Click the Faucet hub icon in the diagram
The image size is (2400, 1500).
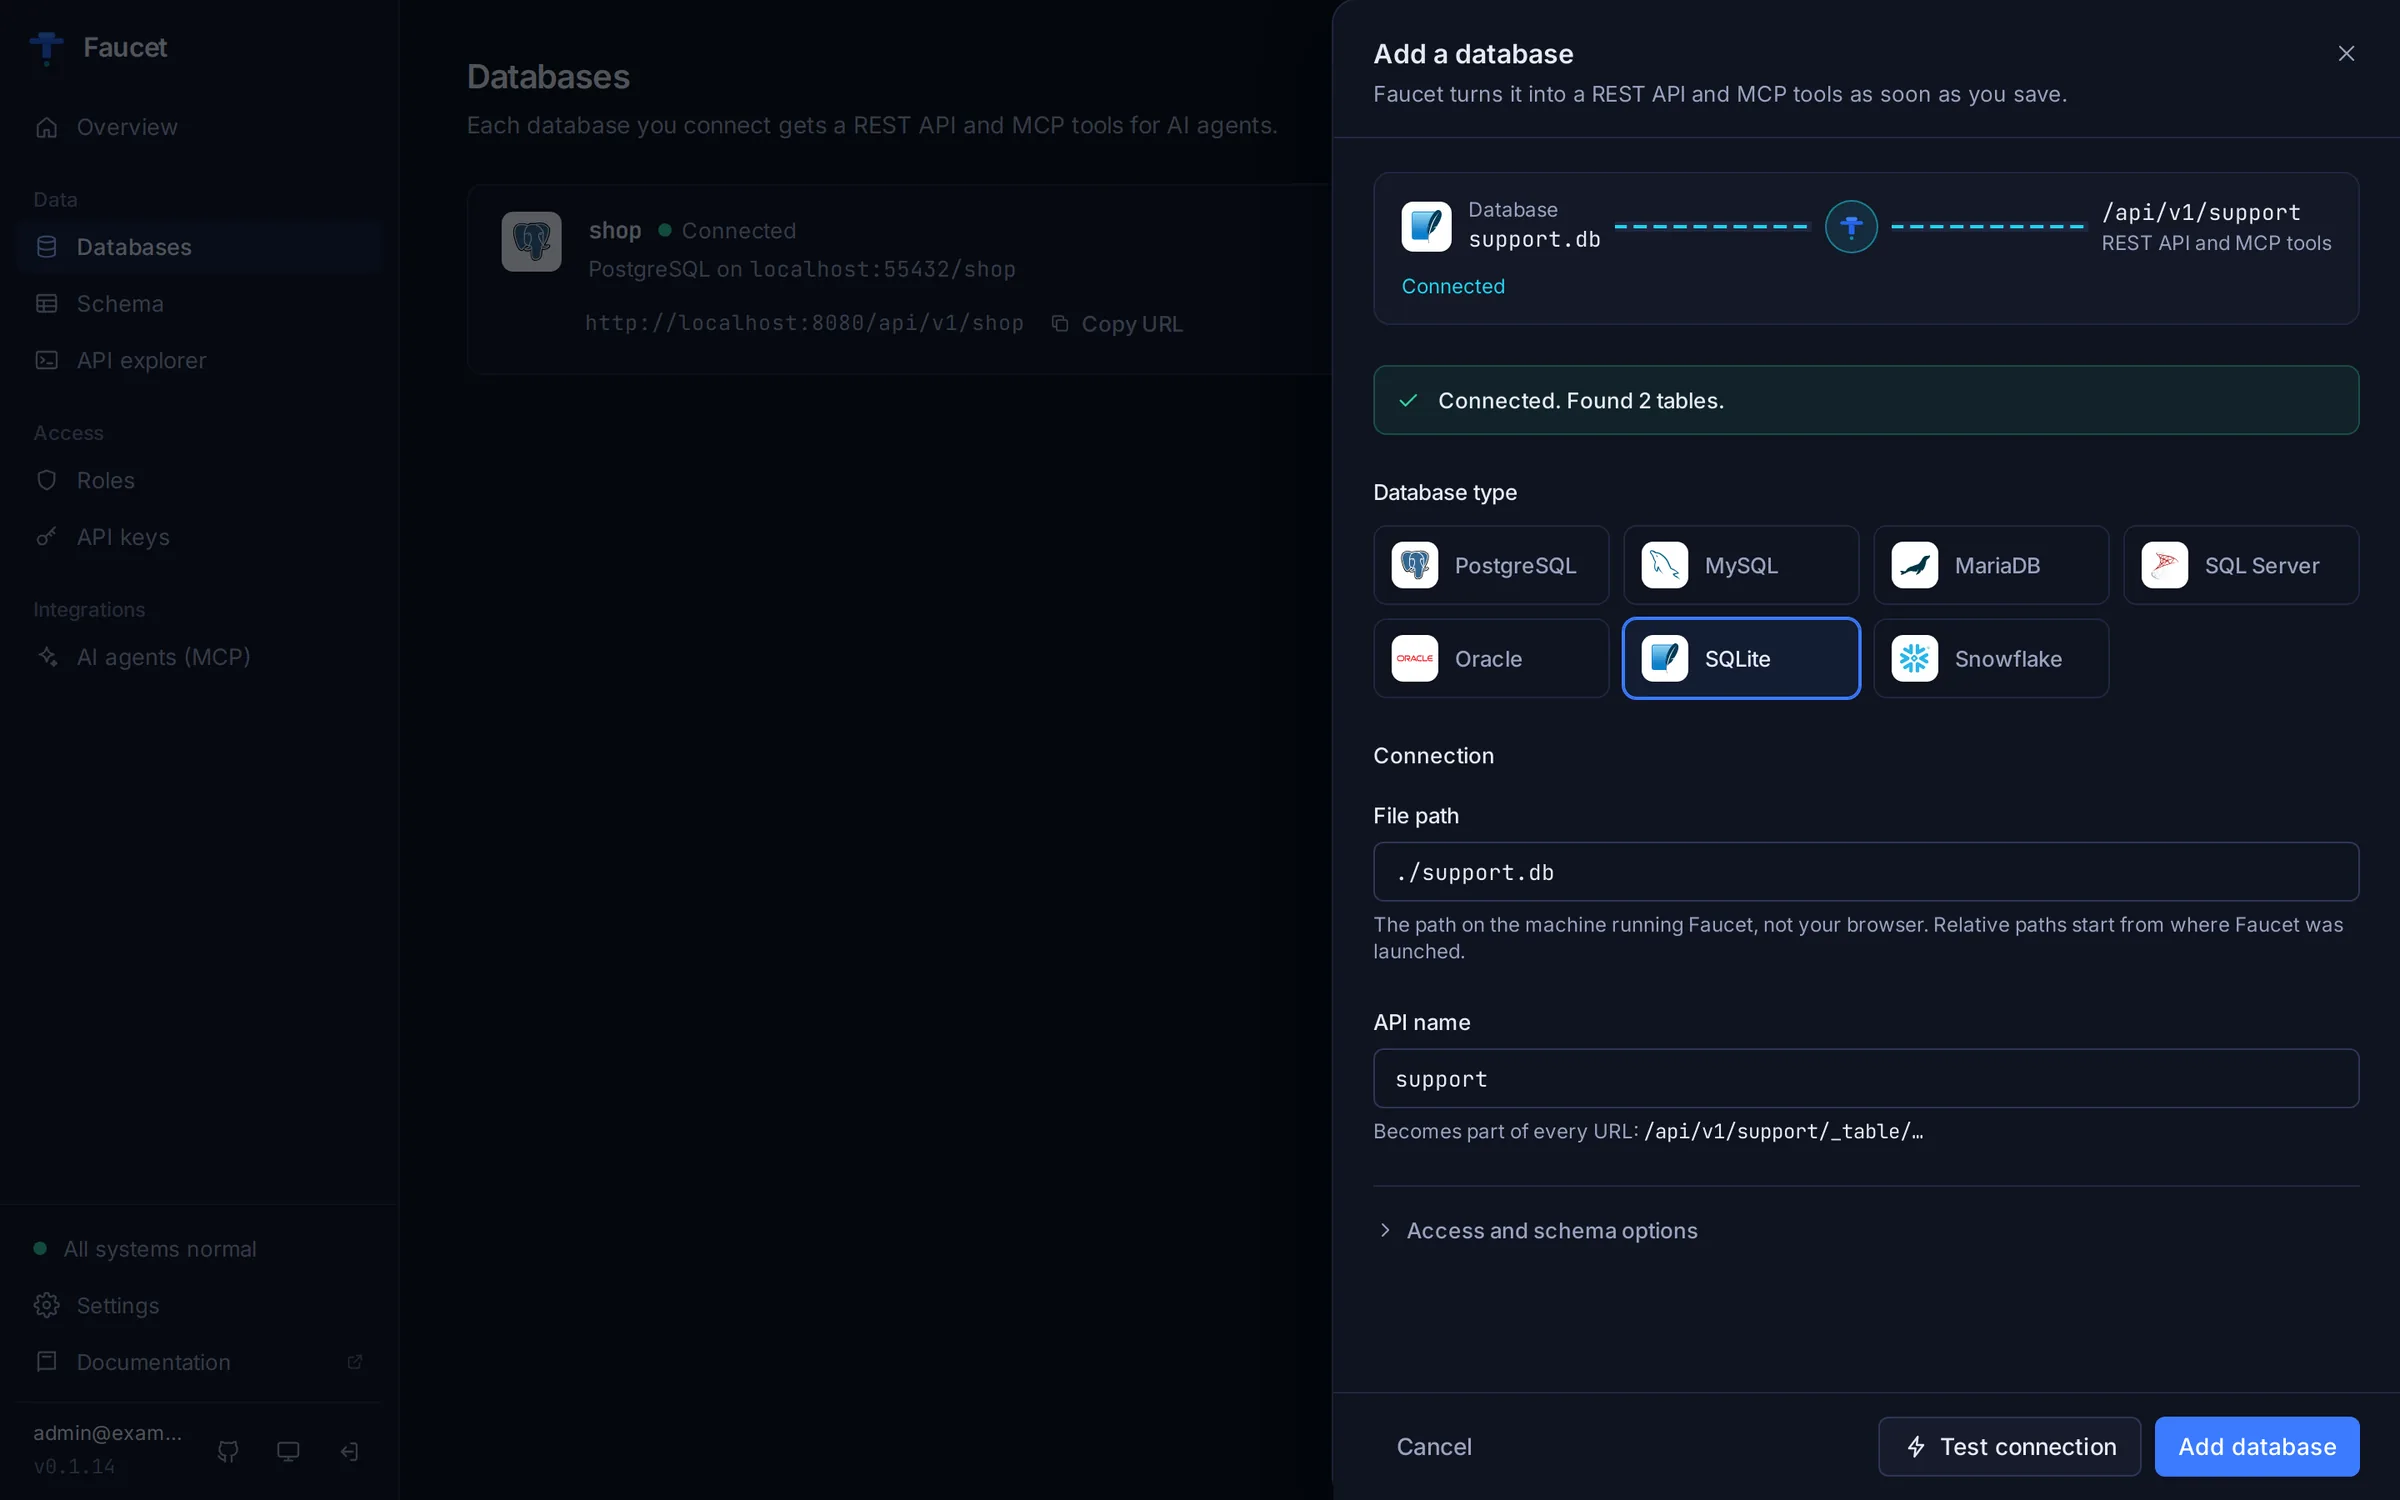point(1851,226)
